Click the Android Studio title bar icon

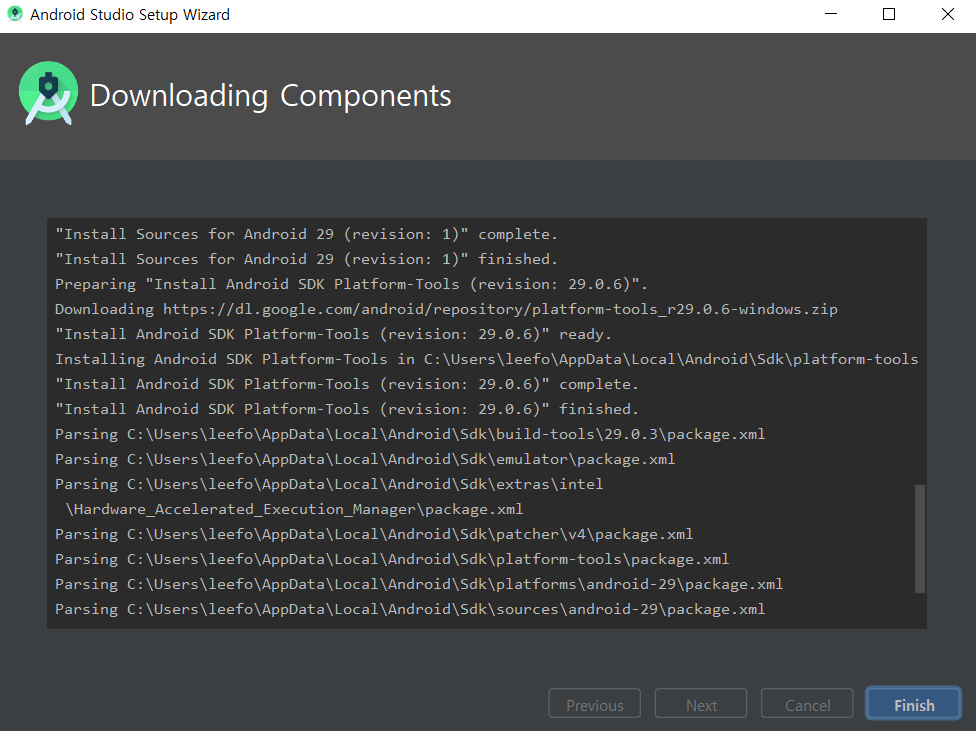click(14, 14)
